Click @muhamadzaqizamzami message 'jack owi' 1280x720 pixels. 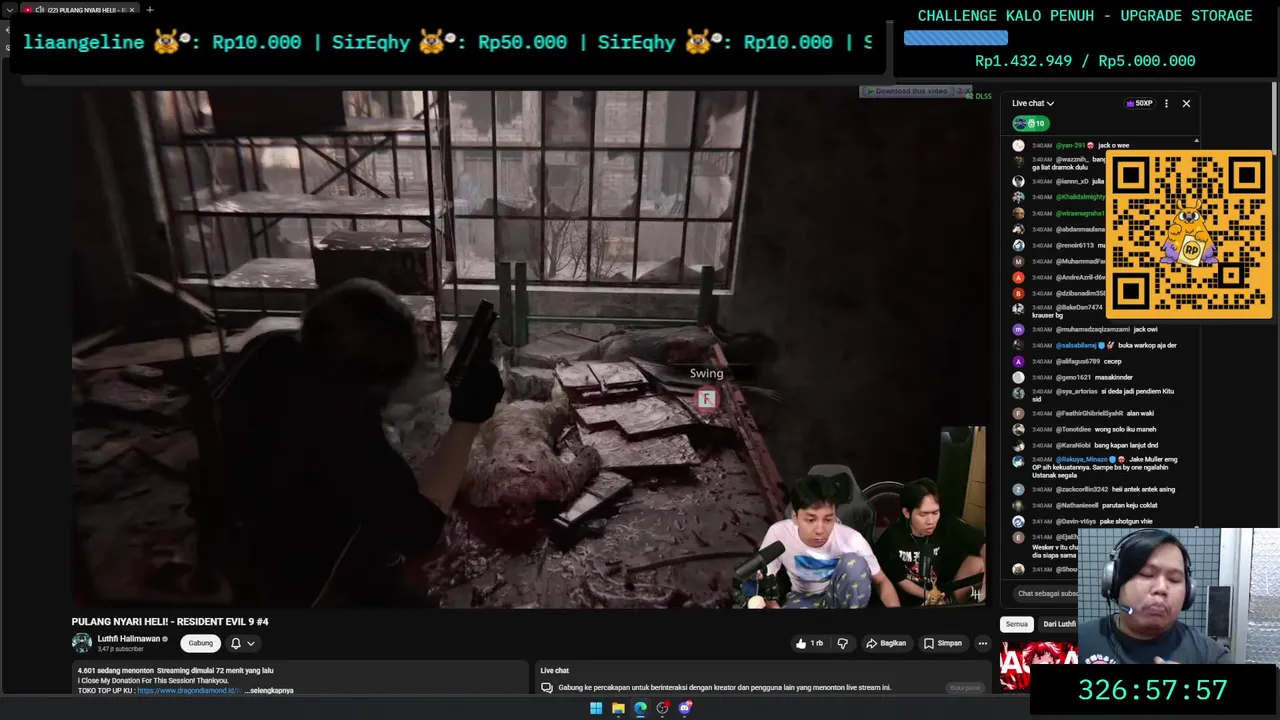[x=1145, y=329]
